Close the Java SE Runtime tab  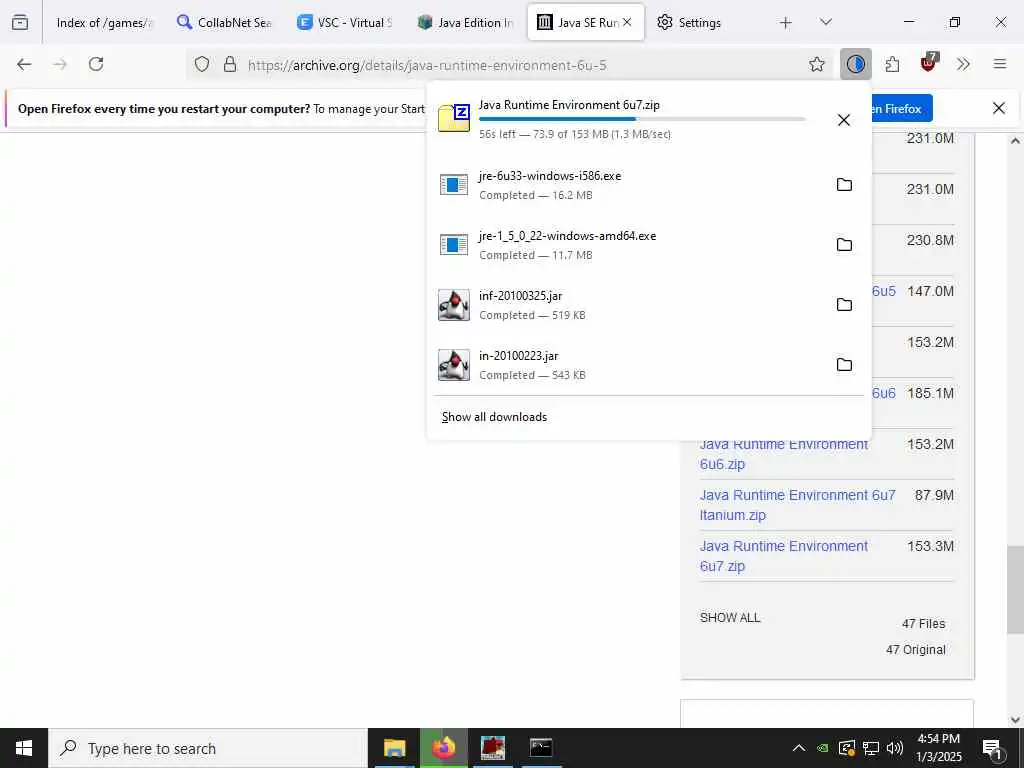coord(627,22)
